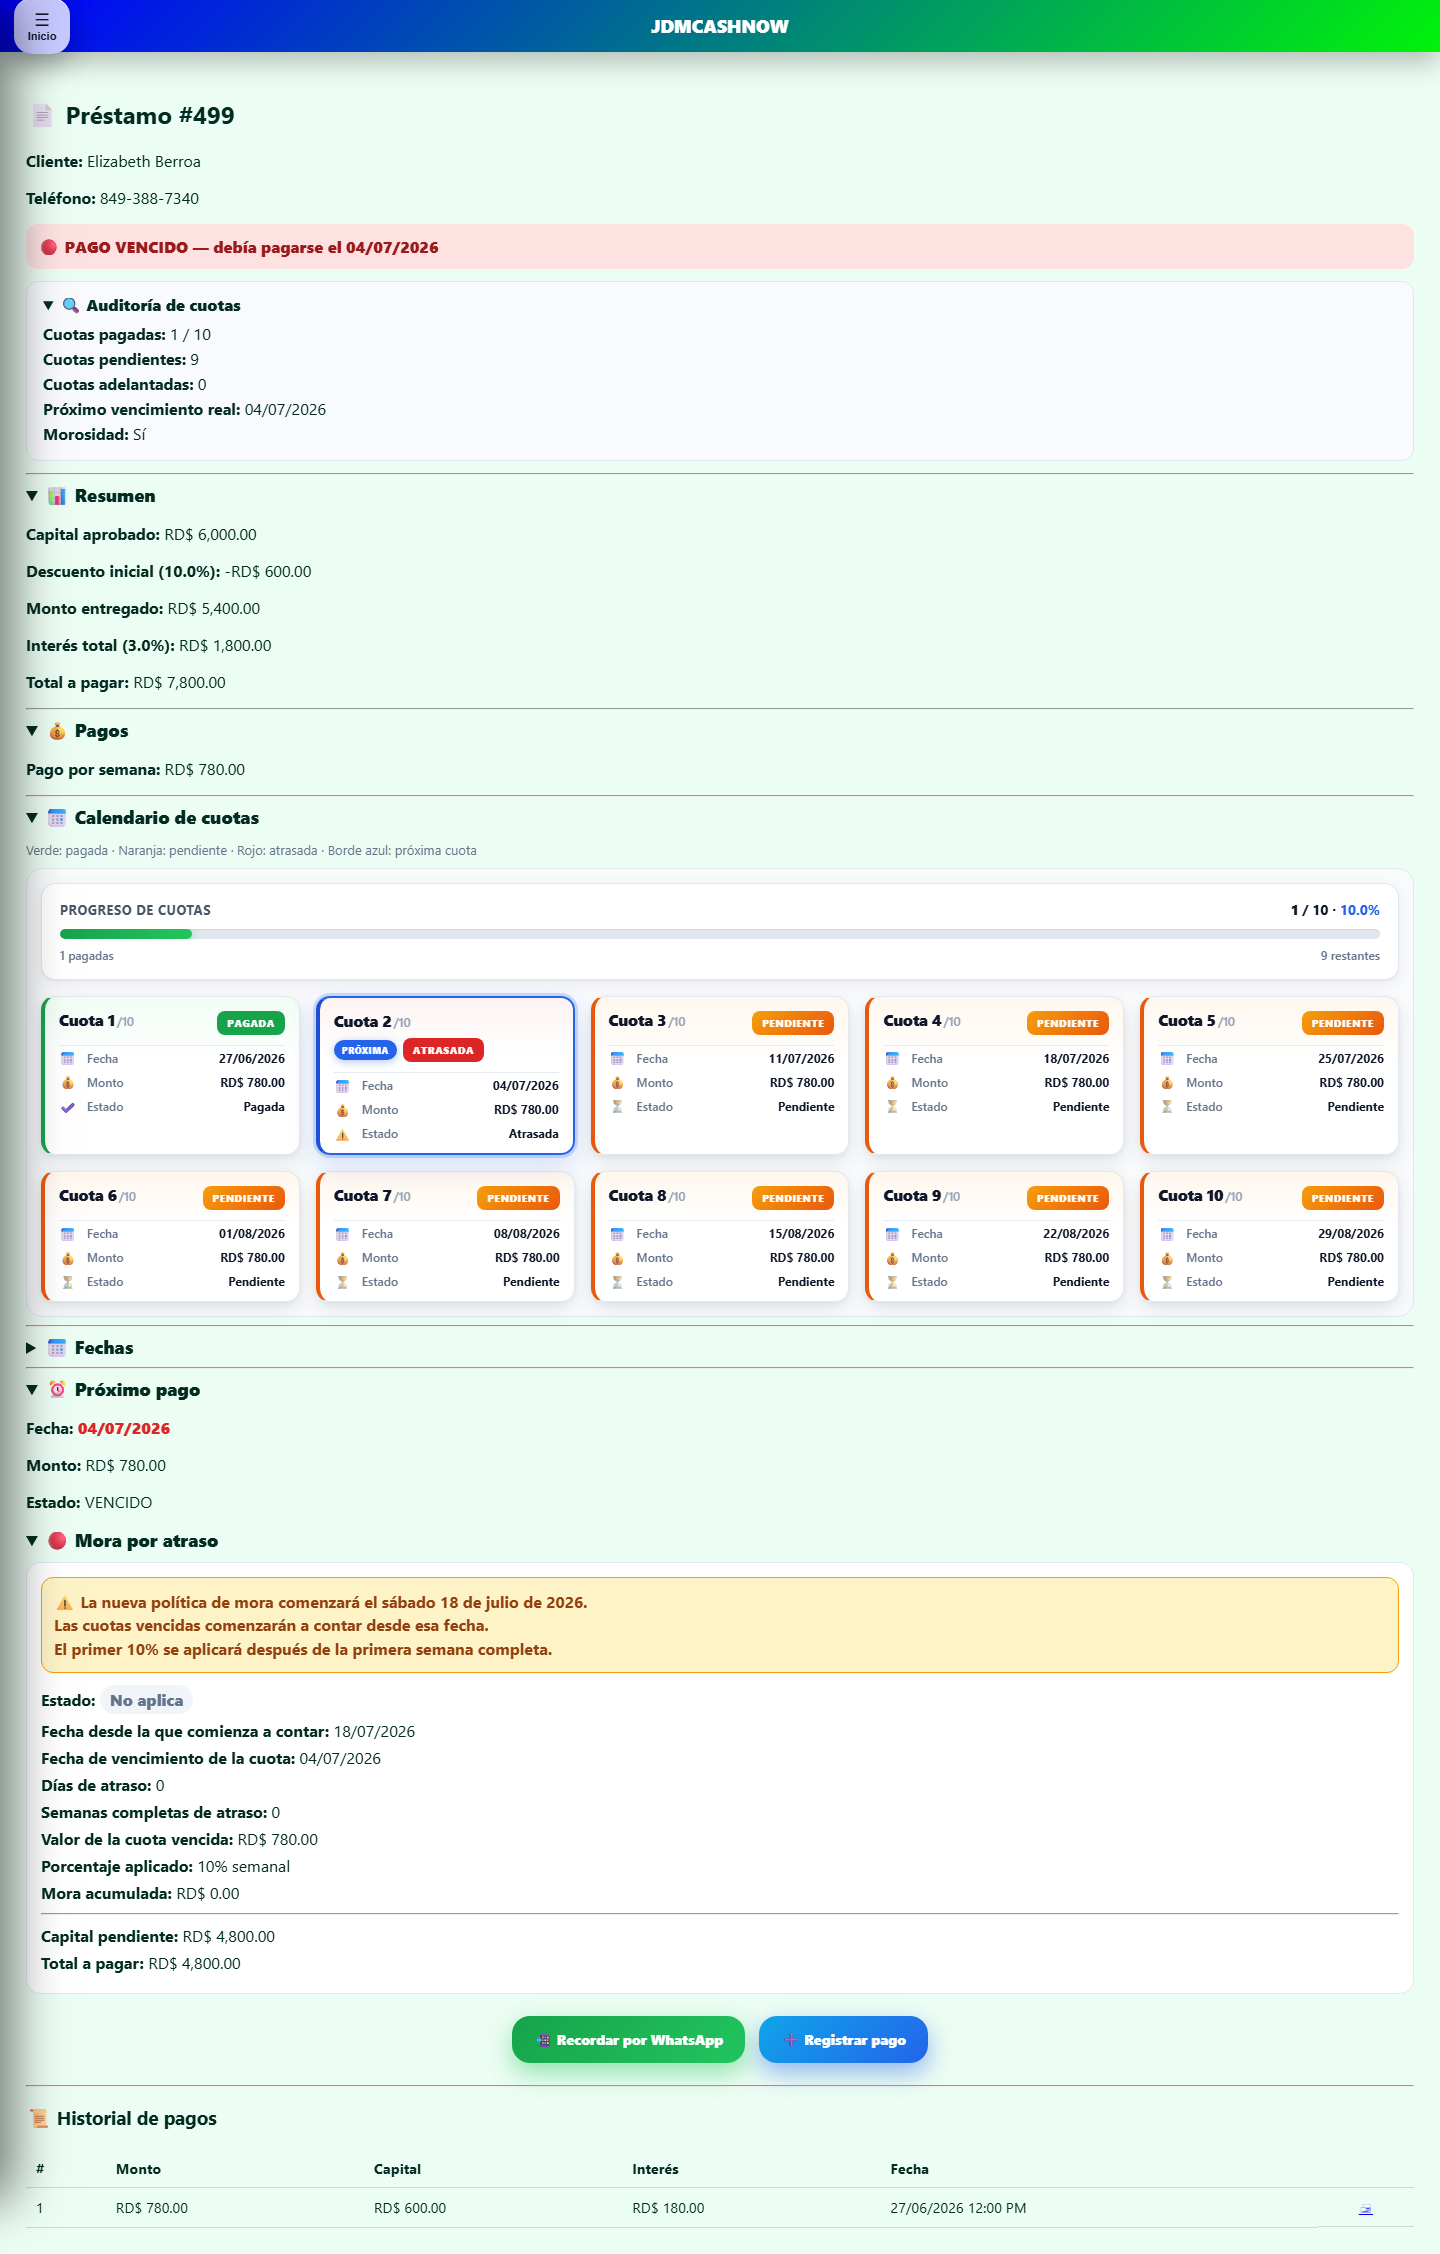Click the alarm clock icon by Próximo pago
This screenshot has height=2254, width=1440.
pos(57,1390)
